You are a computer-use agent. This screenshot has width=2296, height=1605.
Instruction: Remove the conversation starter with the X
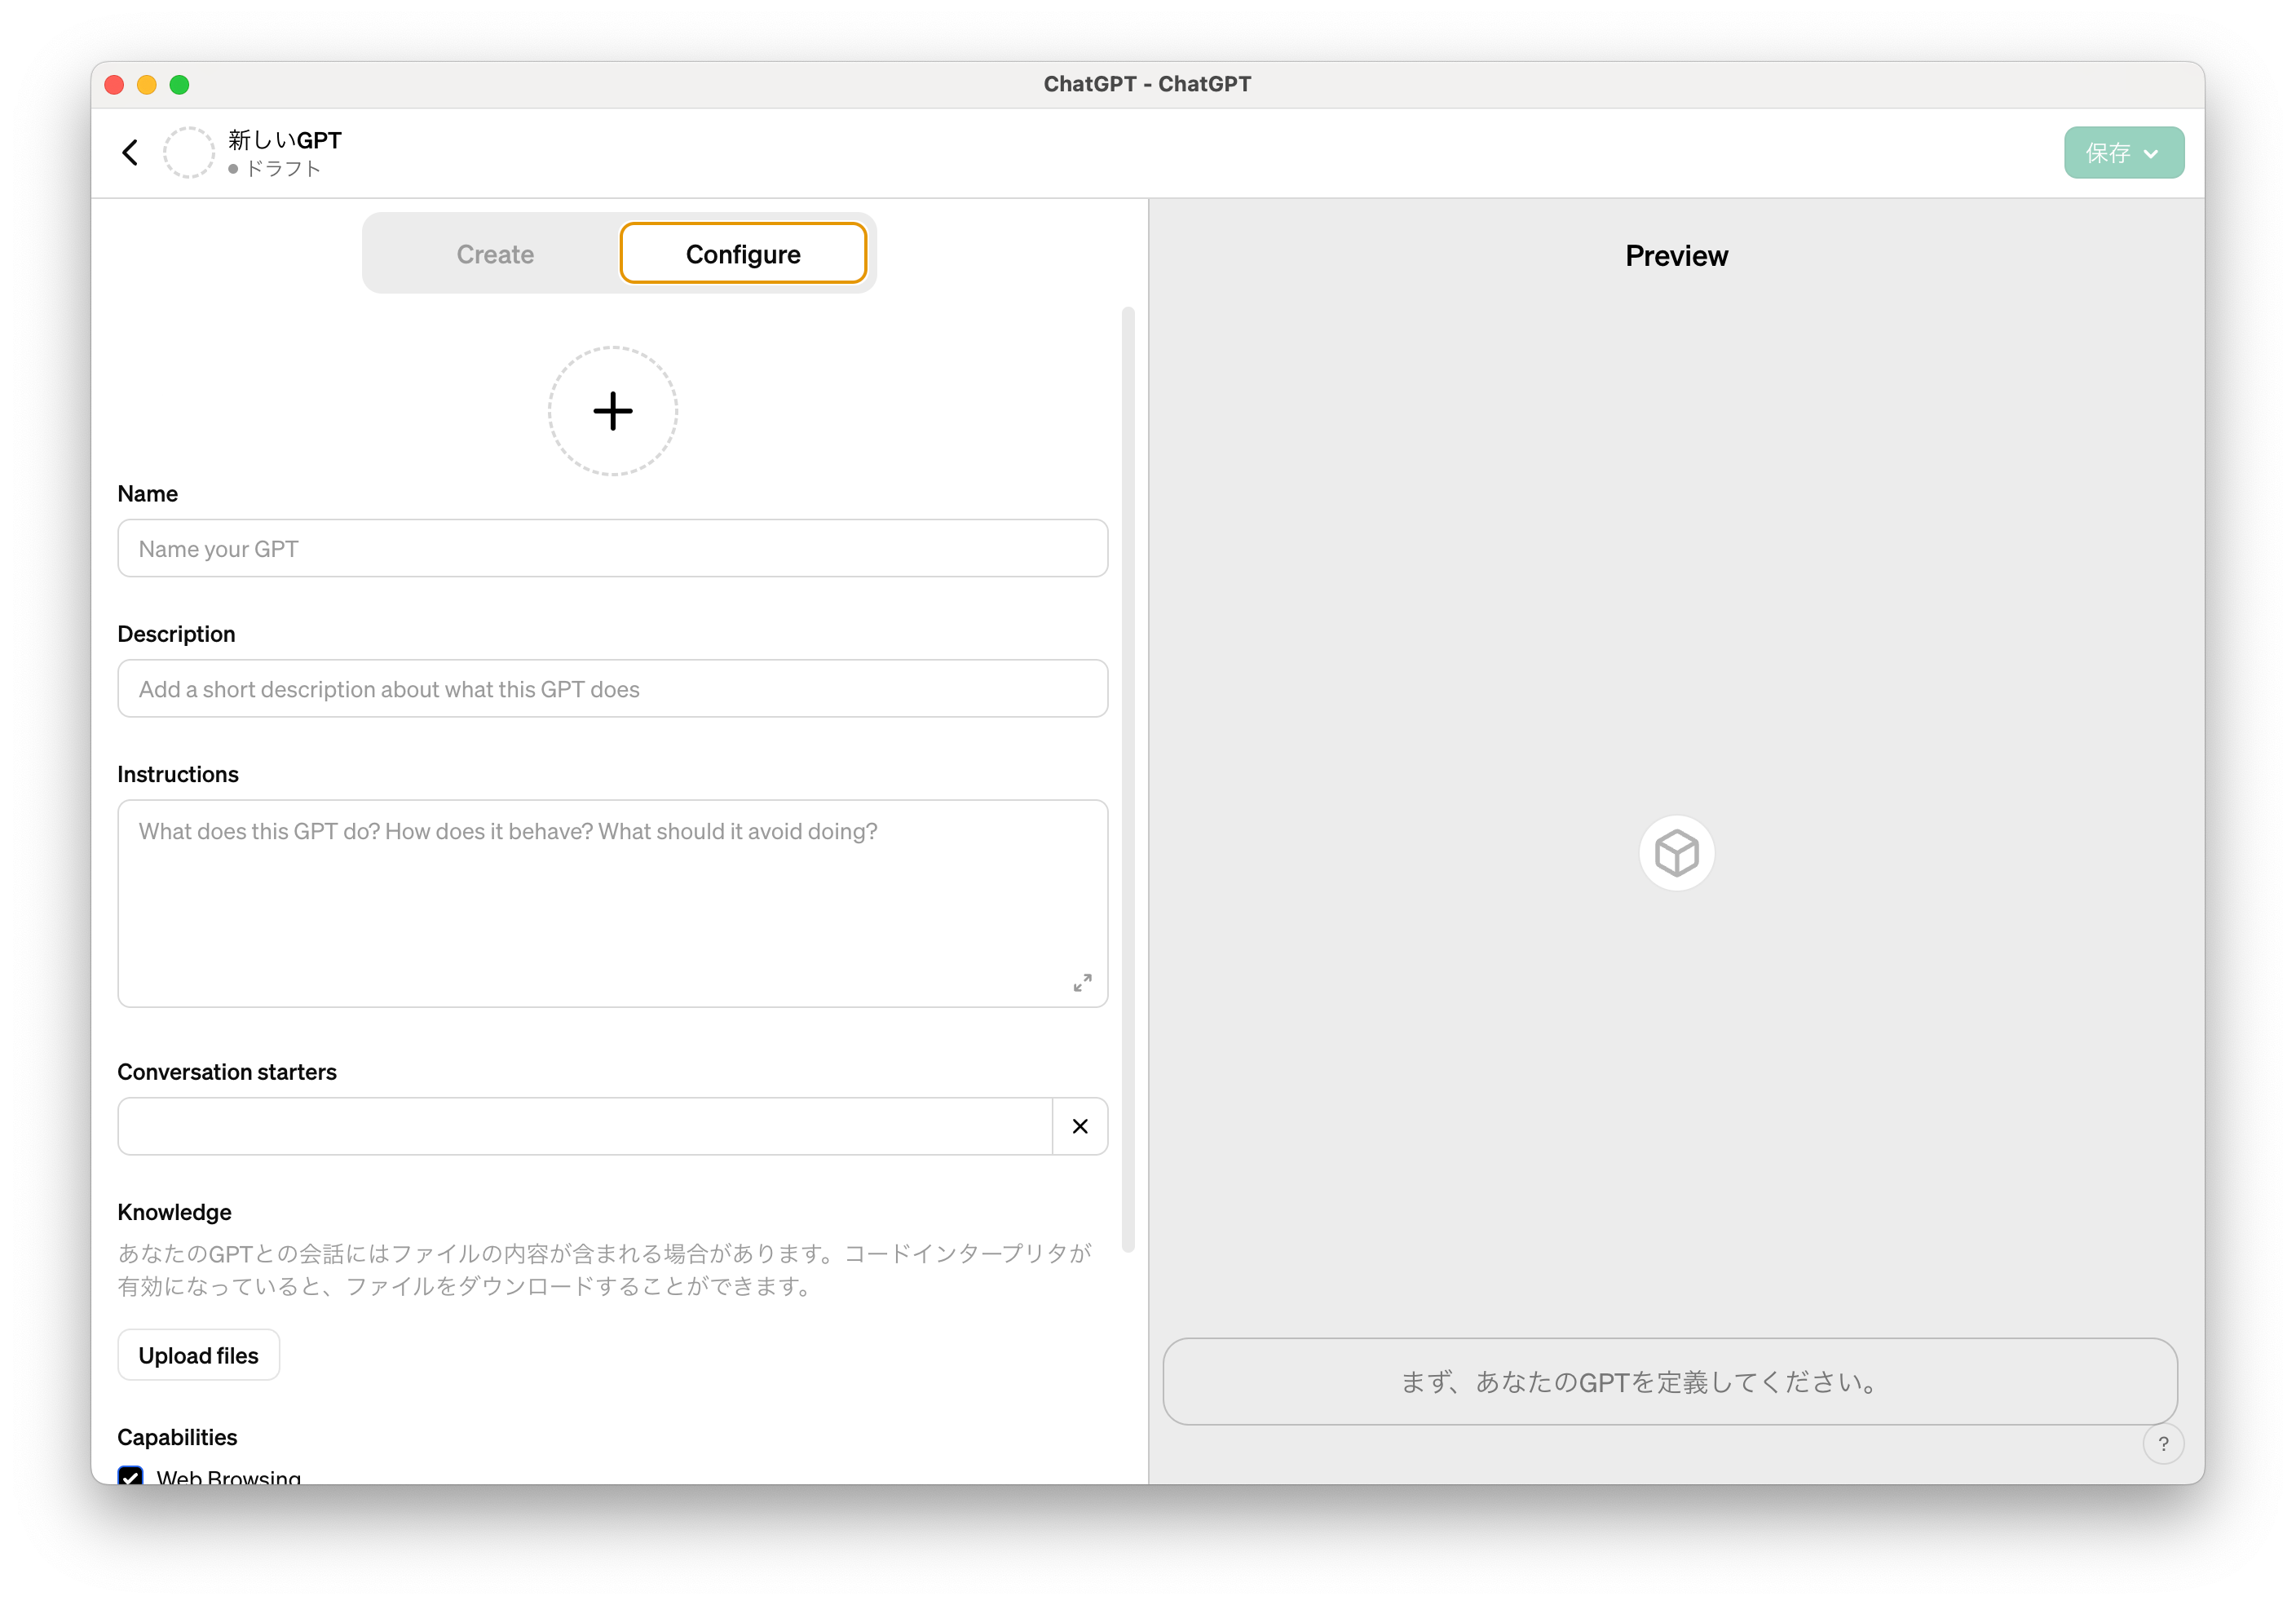[x=1080, y=1127]
